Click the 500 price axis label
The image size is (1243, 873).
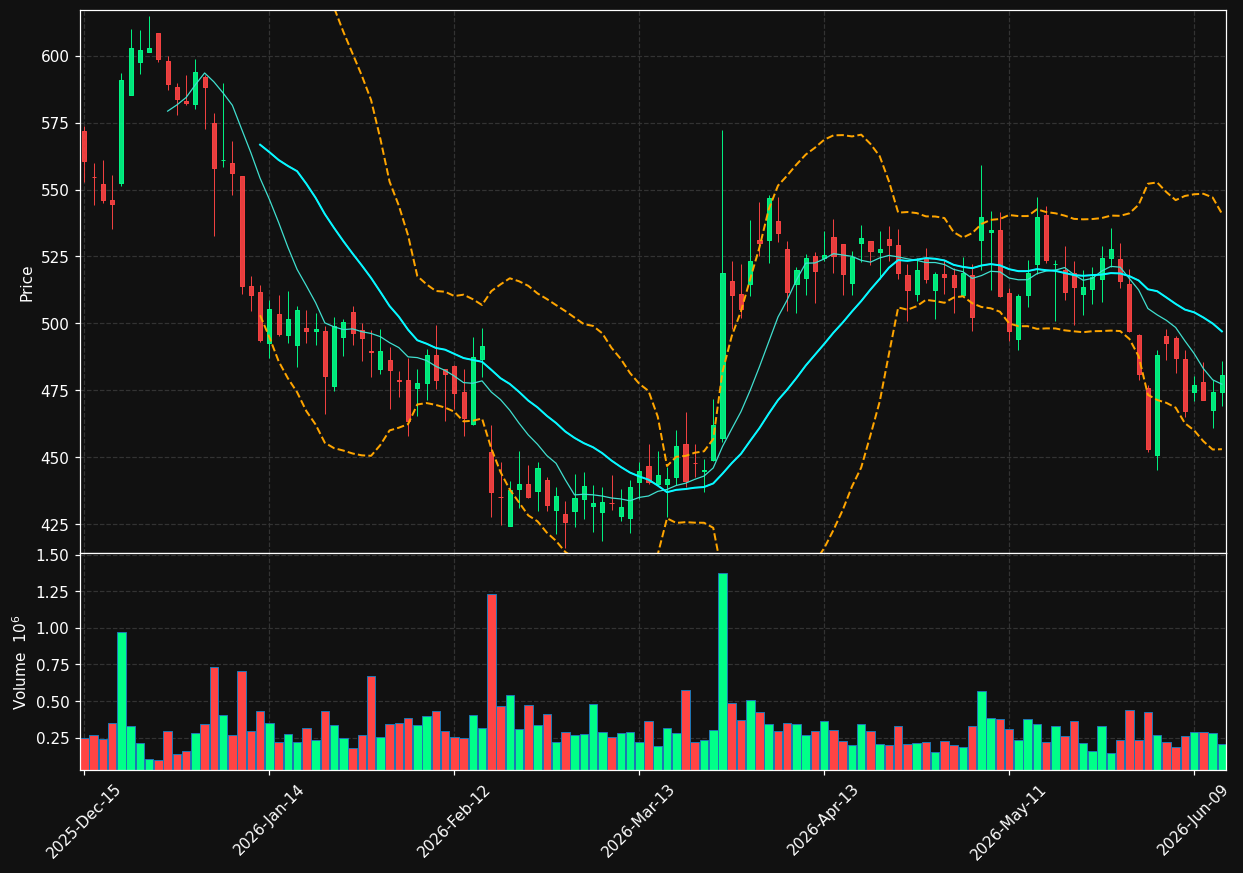click(56, 324)
